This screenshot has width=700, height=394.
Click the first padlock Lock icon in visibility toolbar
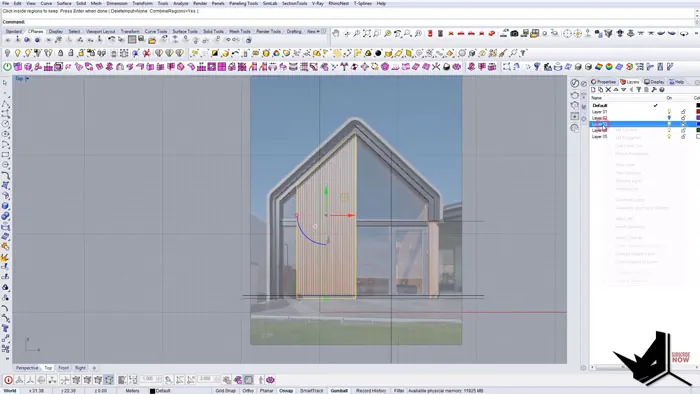(x=60, y=53)
